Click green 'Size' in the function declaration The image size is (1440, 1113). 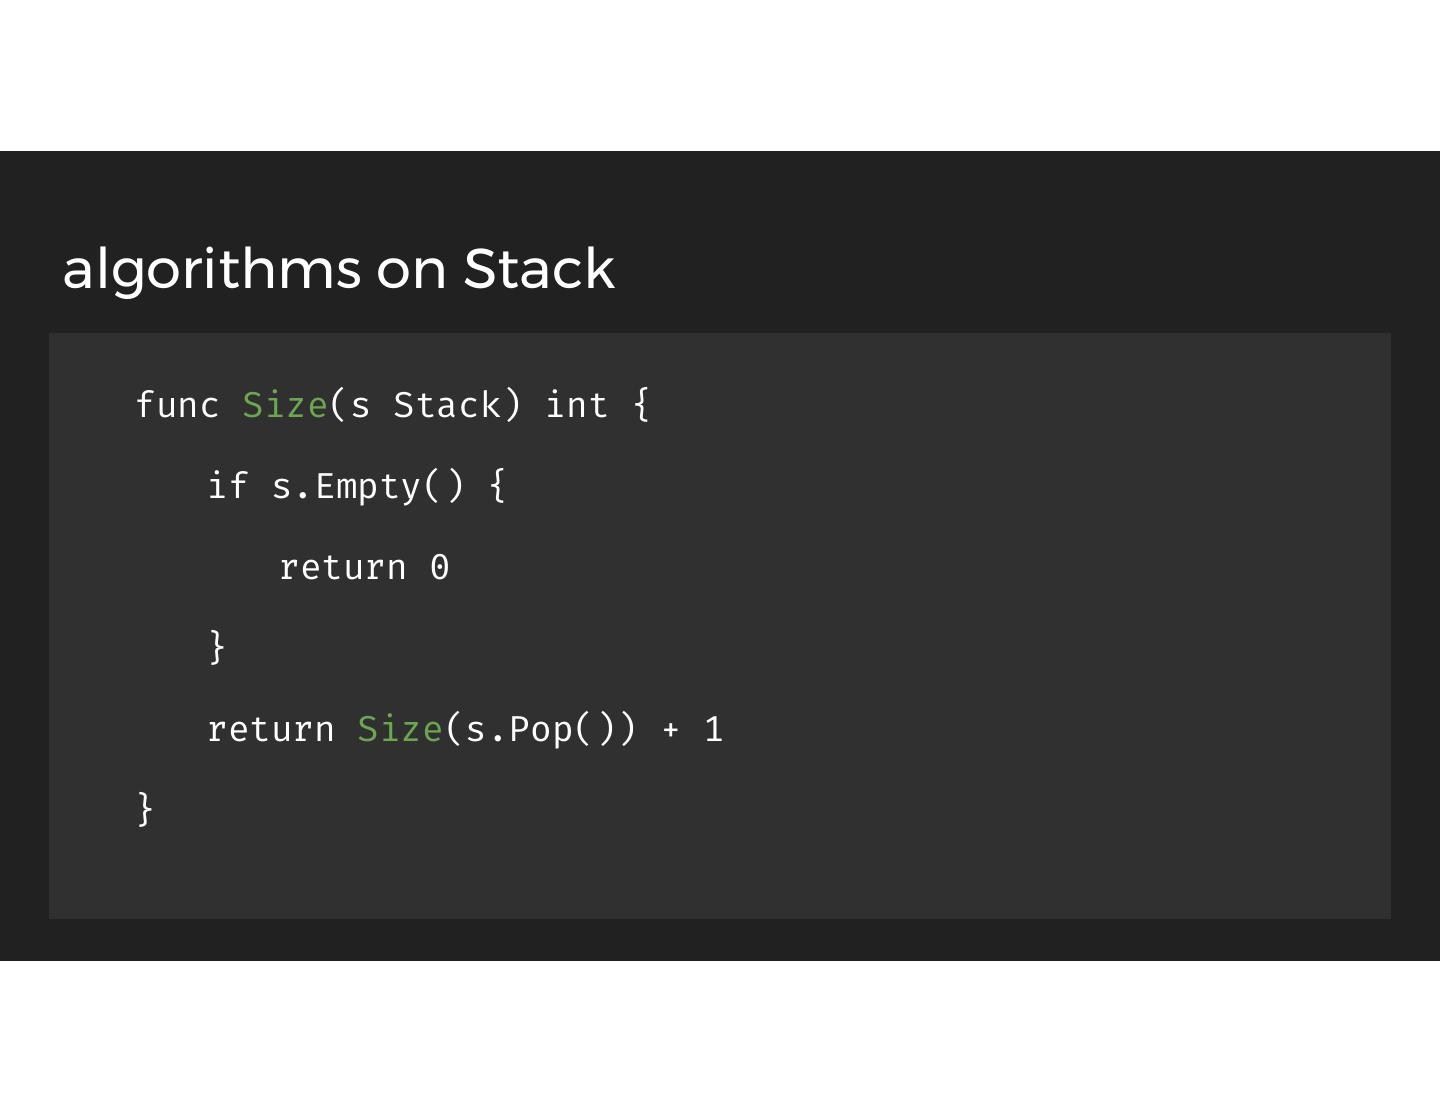[x=285, y=405]
